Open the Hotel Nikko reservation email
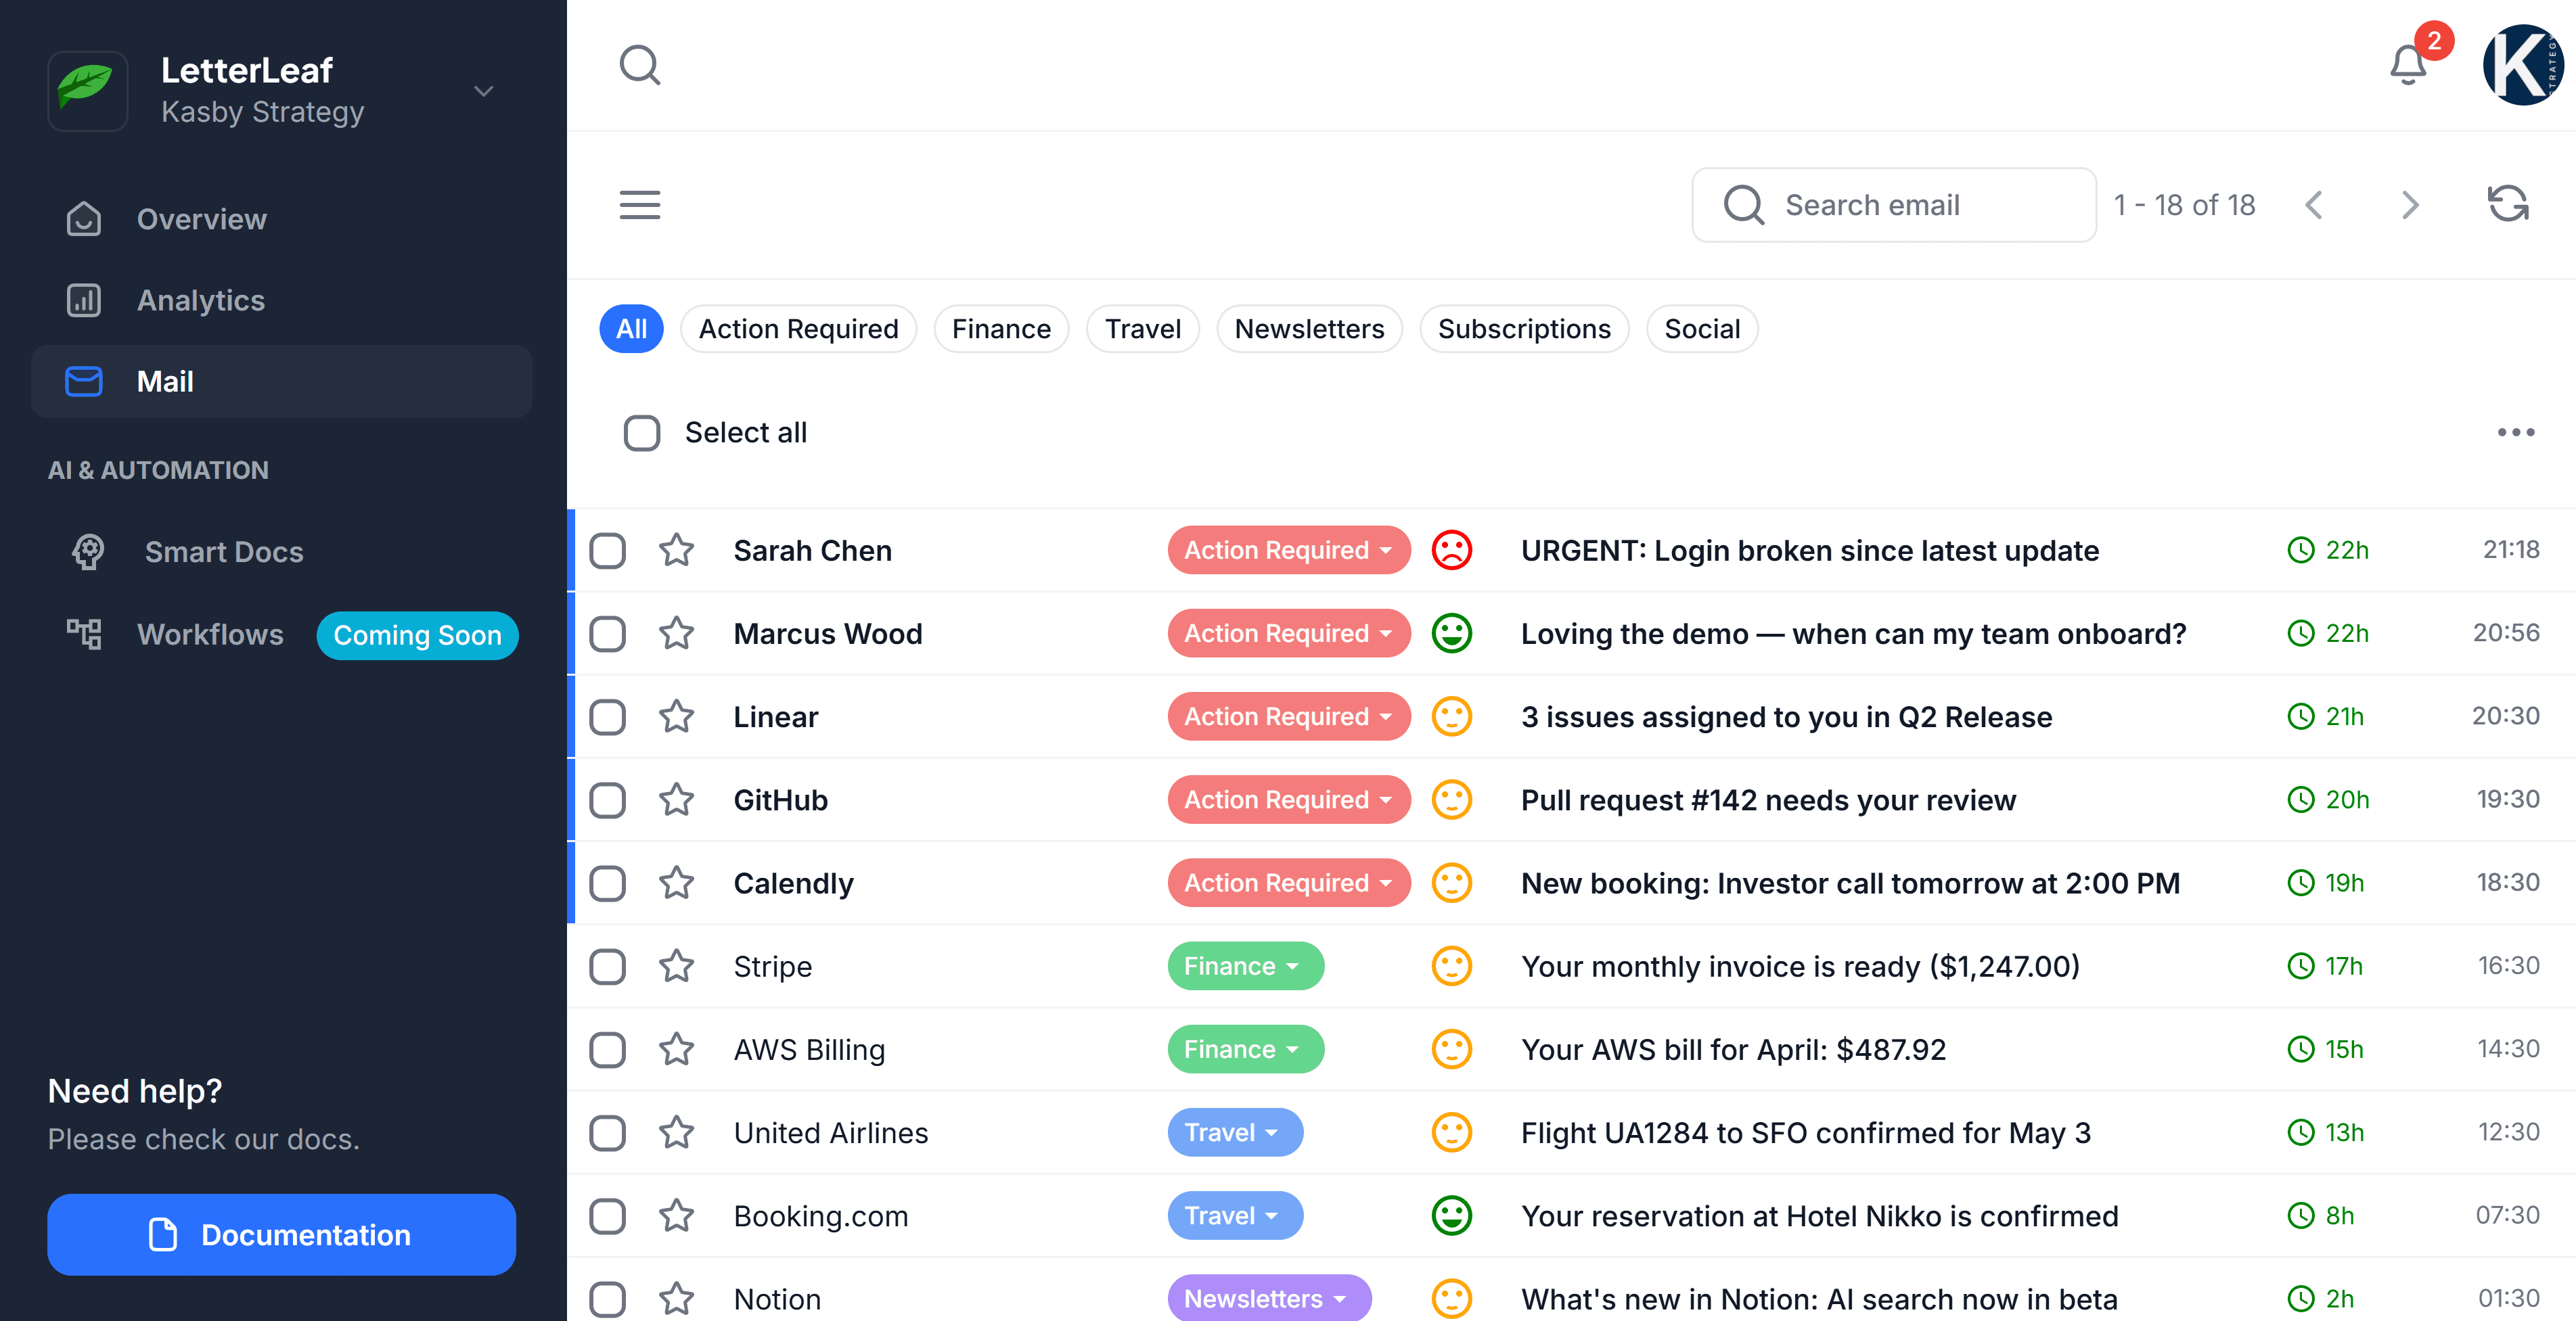Screen dimensions: 2576x1321 tap(1819, 1215)
